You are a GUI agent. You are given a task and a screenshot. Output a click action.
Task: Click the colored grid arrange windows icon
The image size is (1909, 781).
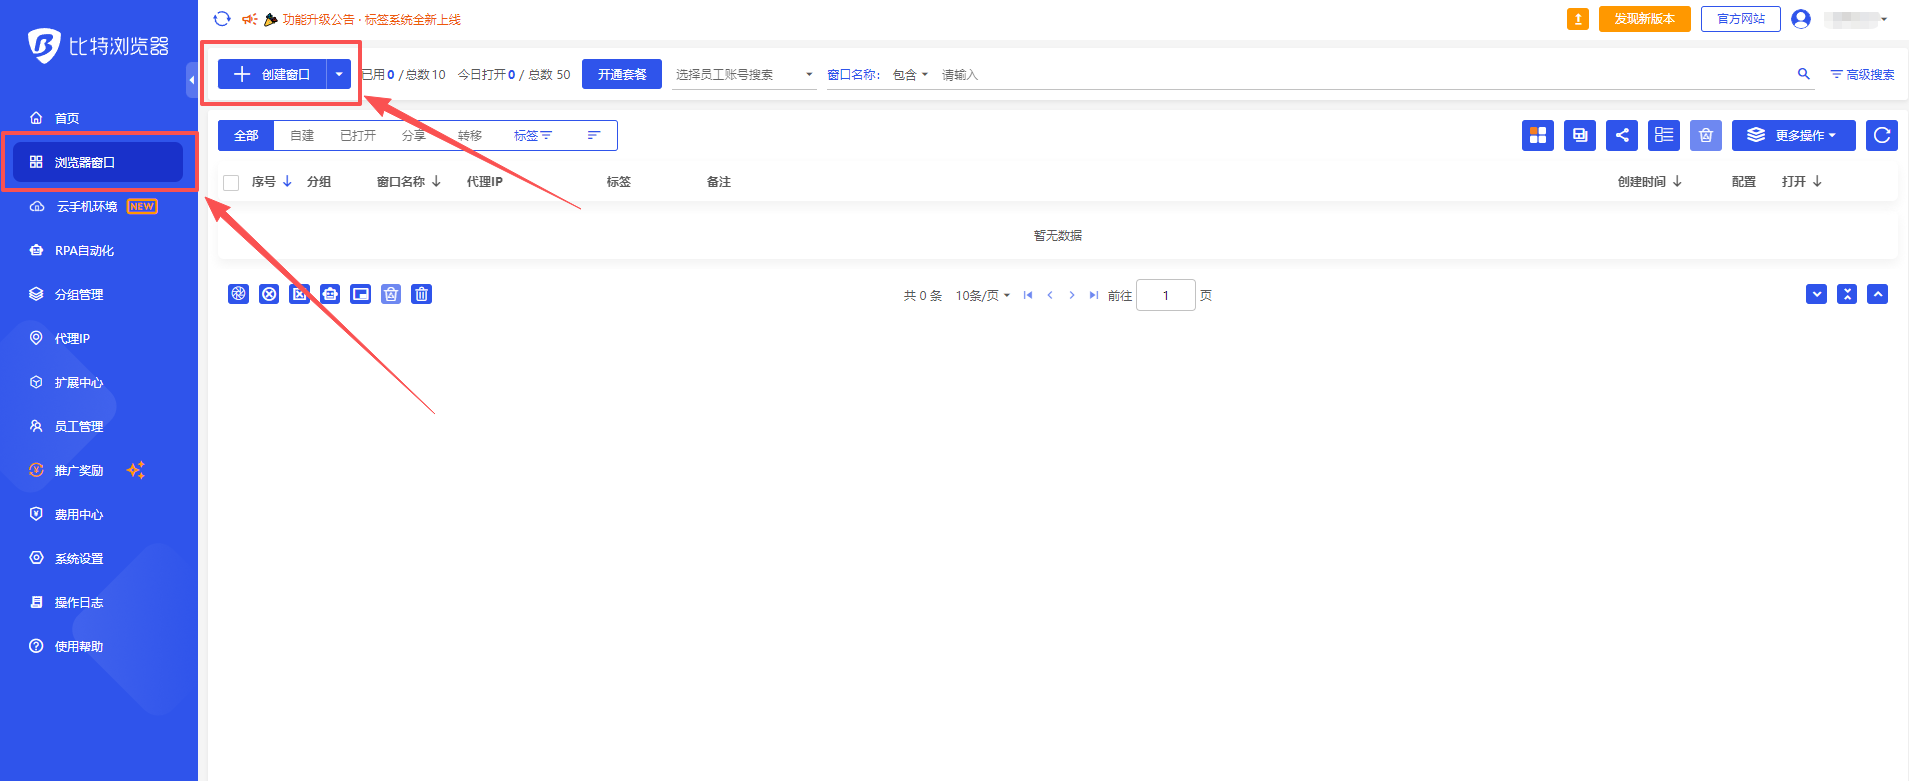1538,135
